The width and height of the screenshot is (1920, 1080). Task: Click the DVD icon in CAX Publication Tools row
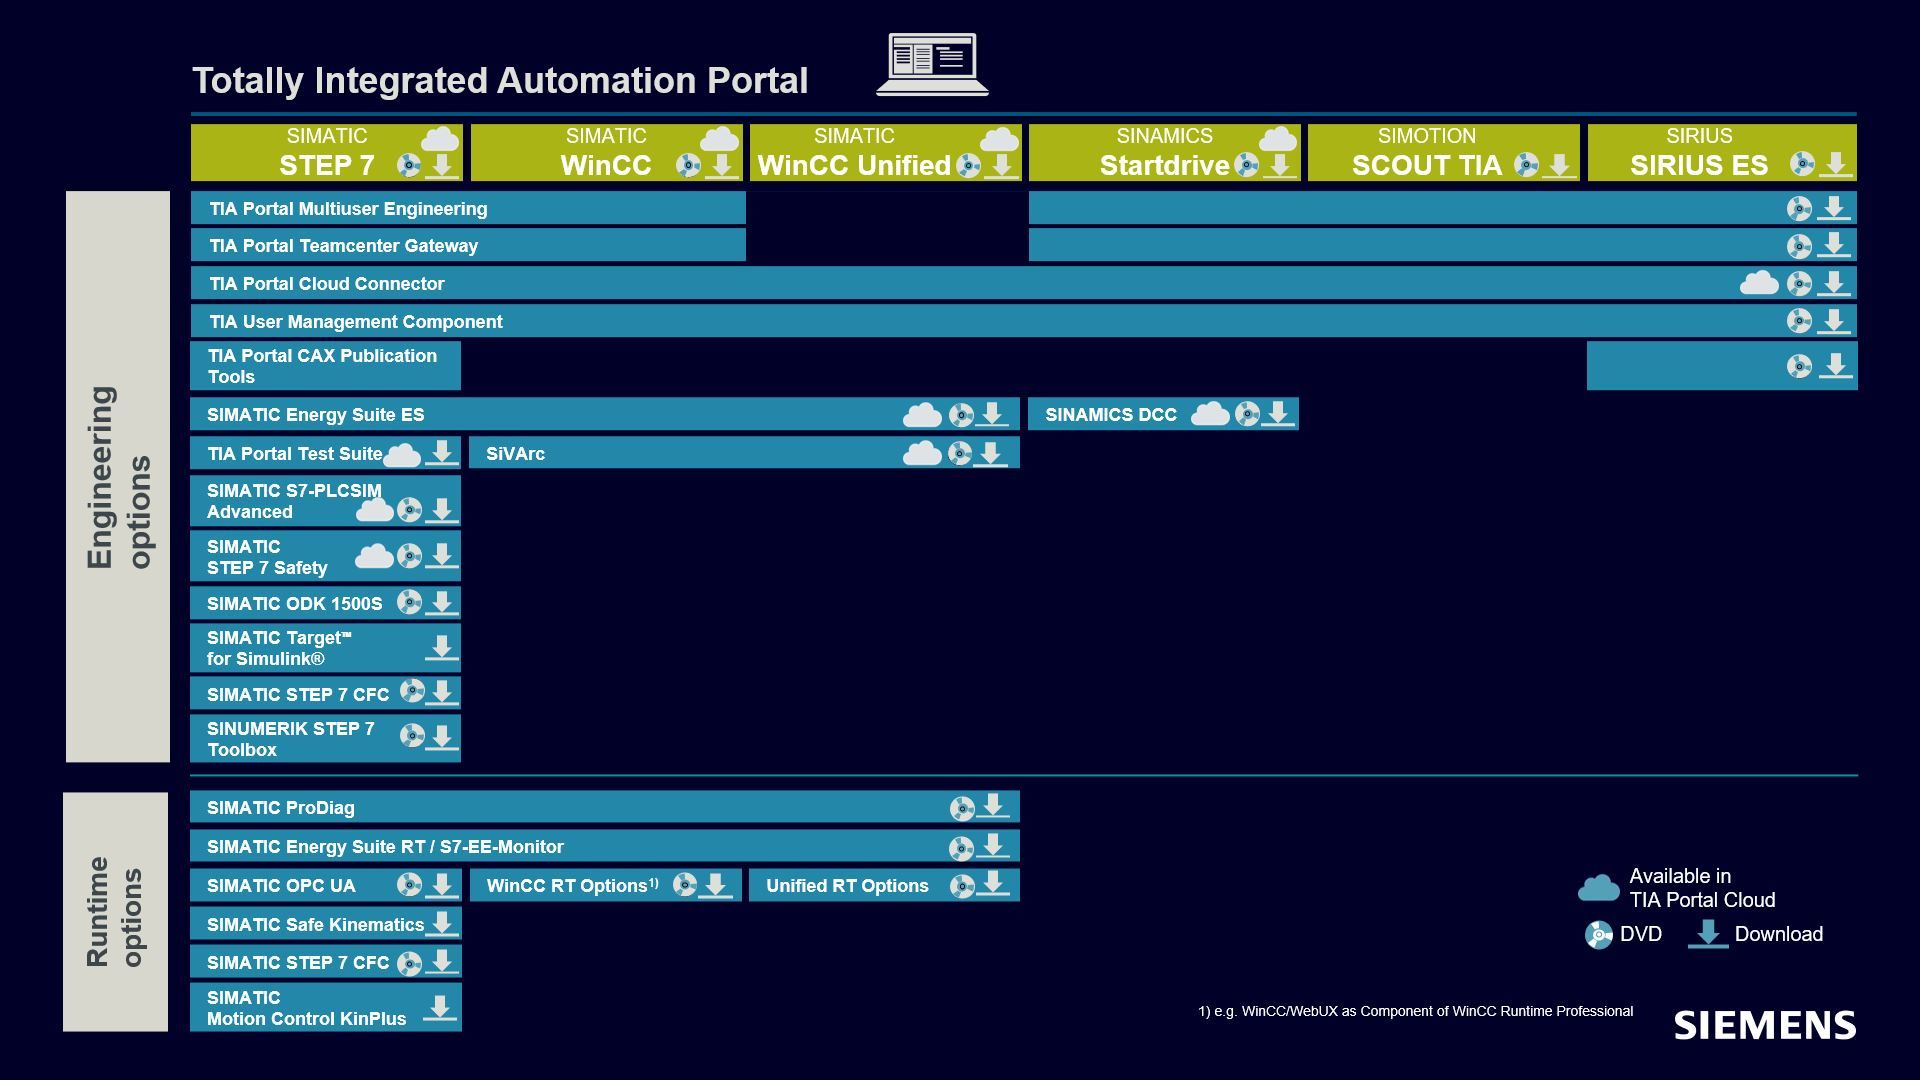(1799, 366)
